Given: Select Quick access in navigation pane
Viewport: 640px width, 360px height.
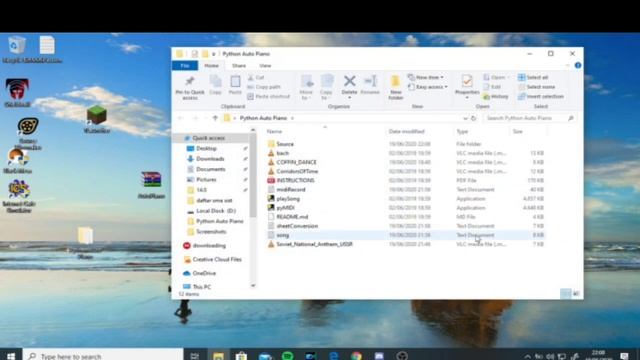Looking at the screenshot, I should click(208, 138).
